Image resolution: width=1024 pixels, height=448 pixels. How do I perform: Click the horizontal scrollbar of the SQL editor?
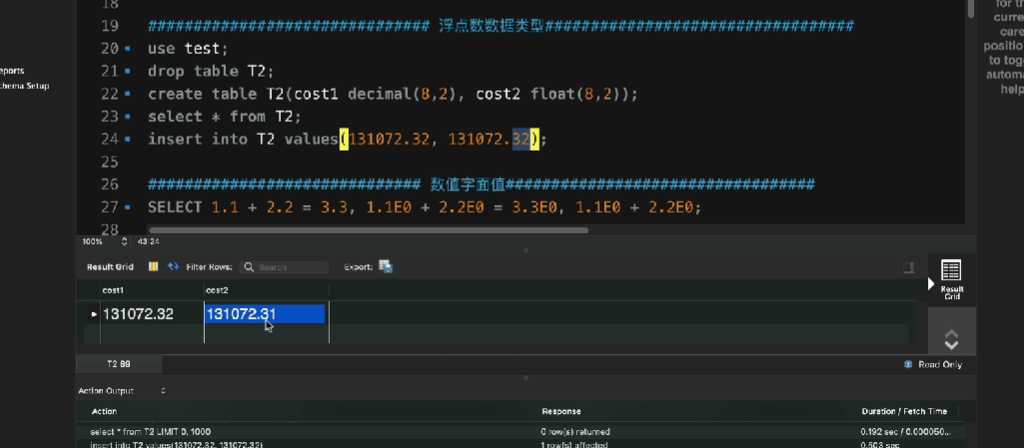tap(368, 230)
